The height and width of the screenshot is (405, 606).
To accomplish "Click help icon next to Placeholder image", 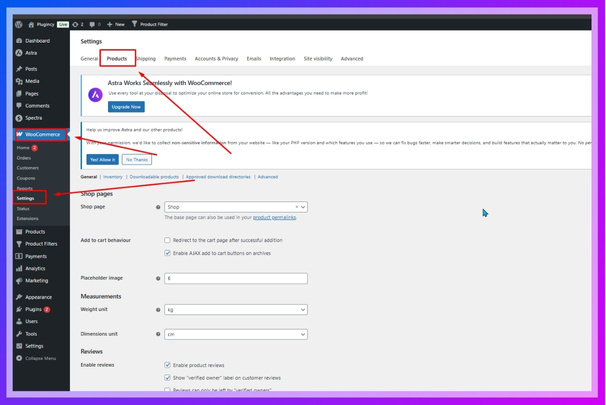I will click(x=158, y=278).
